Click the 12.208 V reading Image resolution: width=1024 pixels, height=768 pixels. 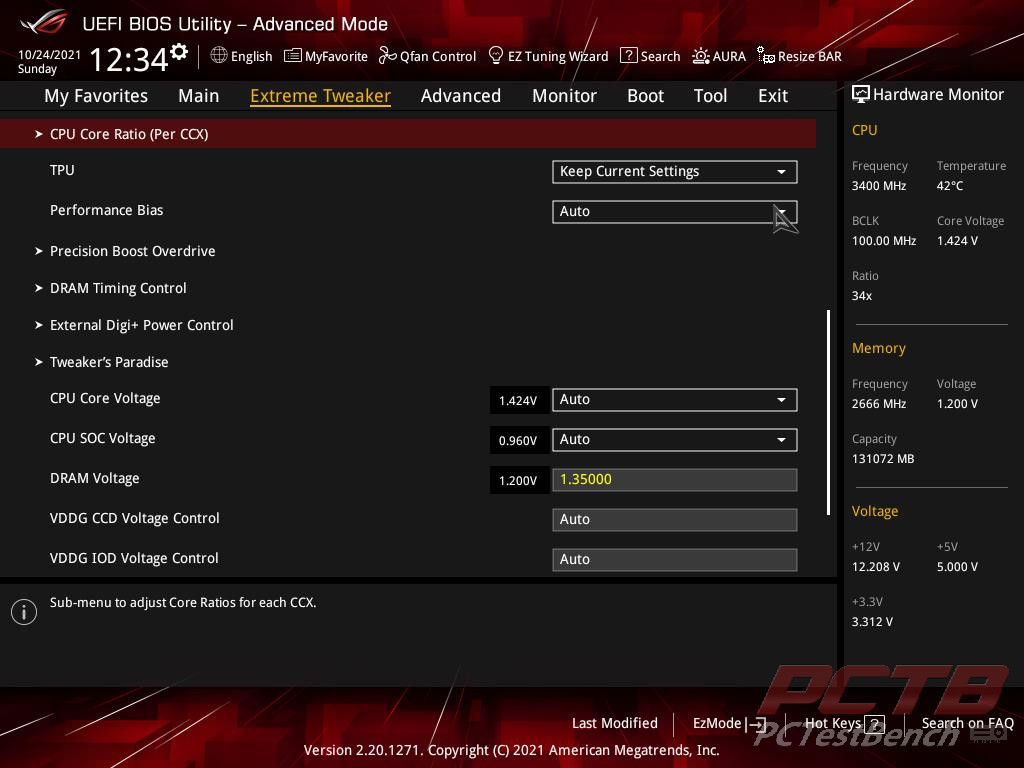point(875,567)
